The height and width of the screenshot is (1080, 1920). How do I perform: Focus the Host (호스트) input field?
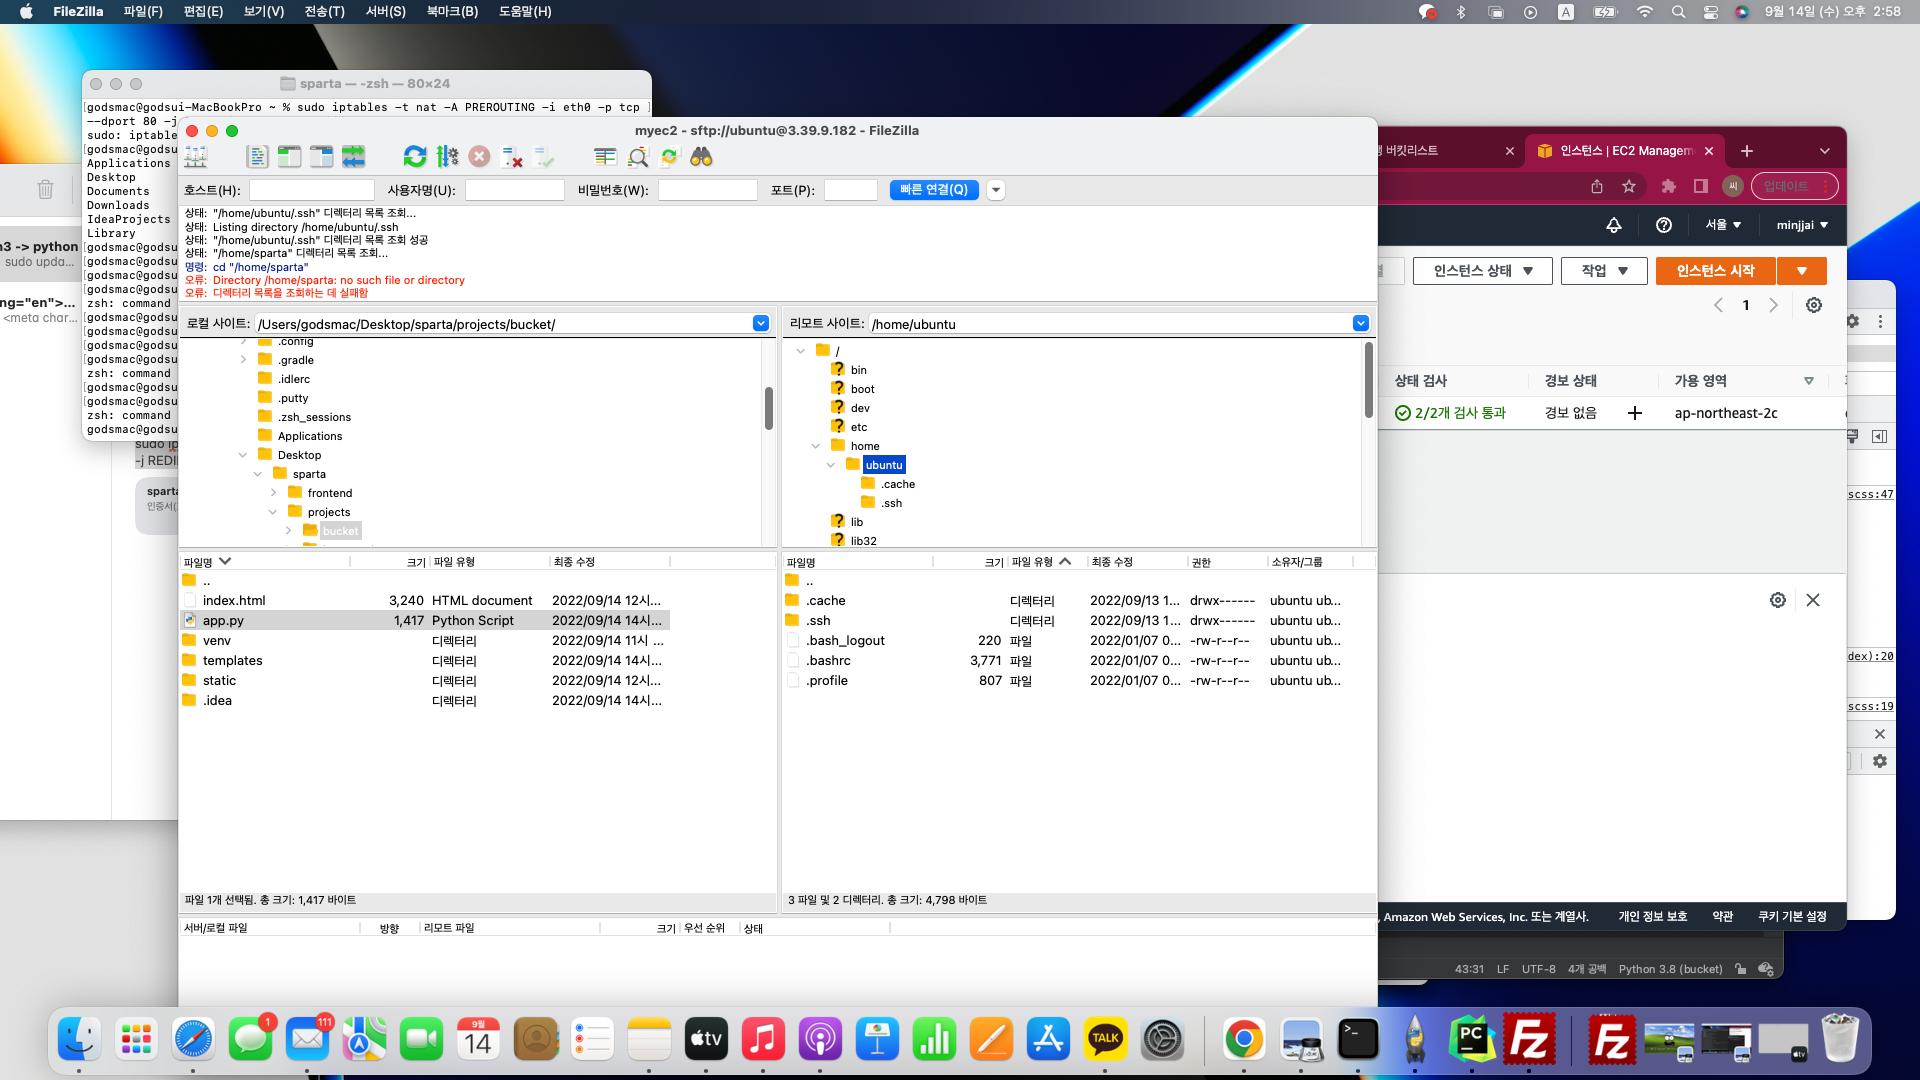point(312,190)
